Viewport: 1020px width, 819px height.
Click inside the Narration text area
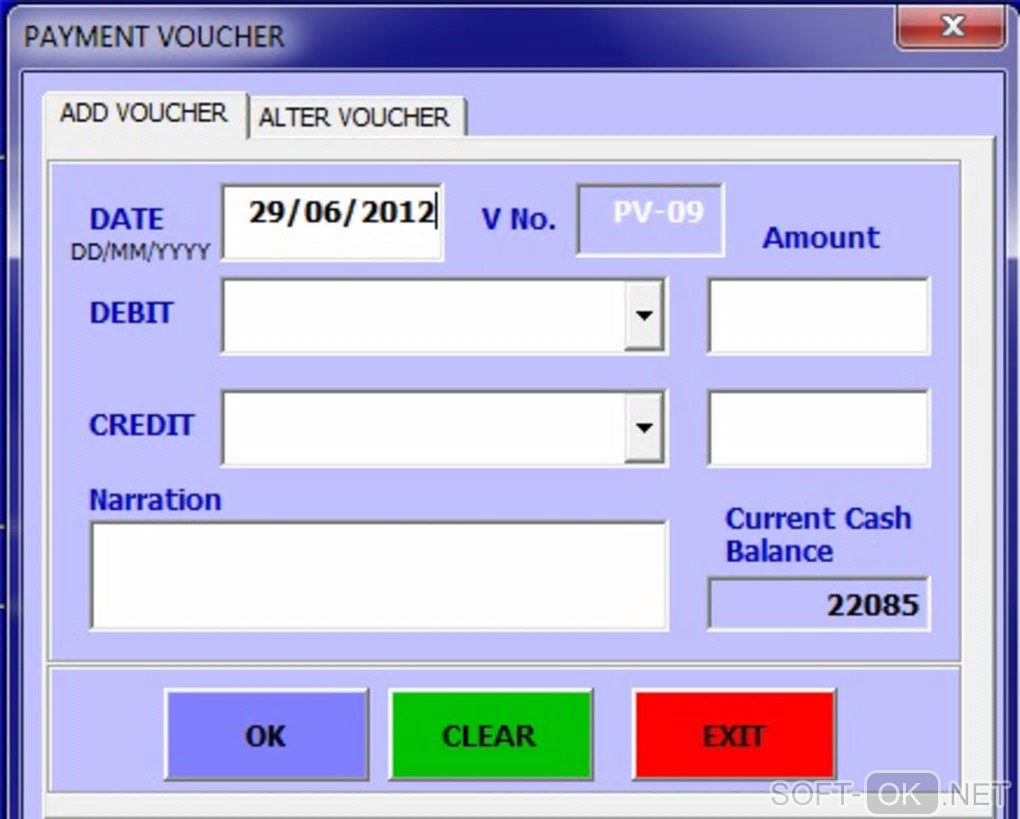click(x=379, y=576)
